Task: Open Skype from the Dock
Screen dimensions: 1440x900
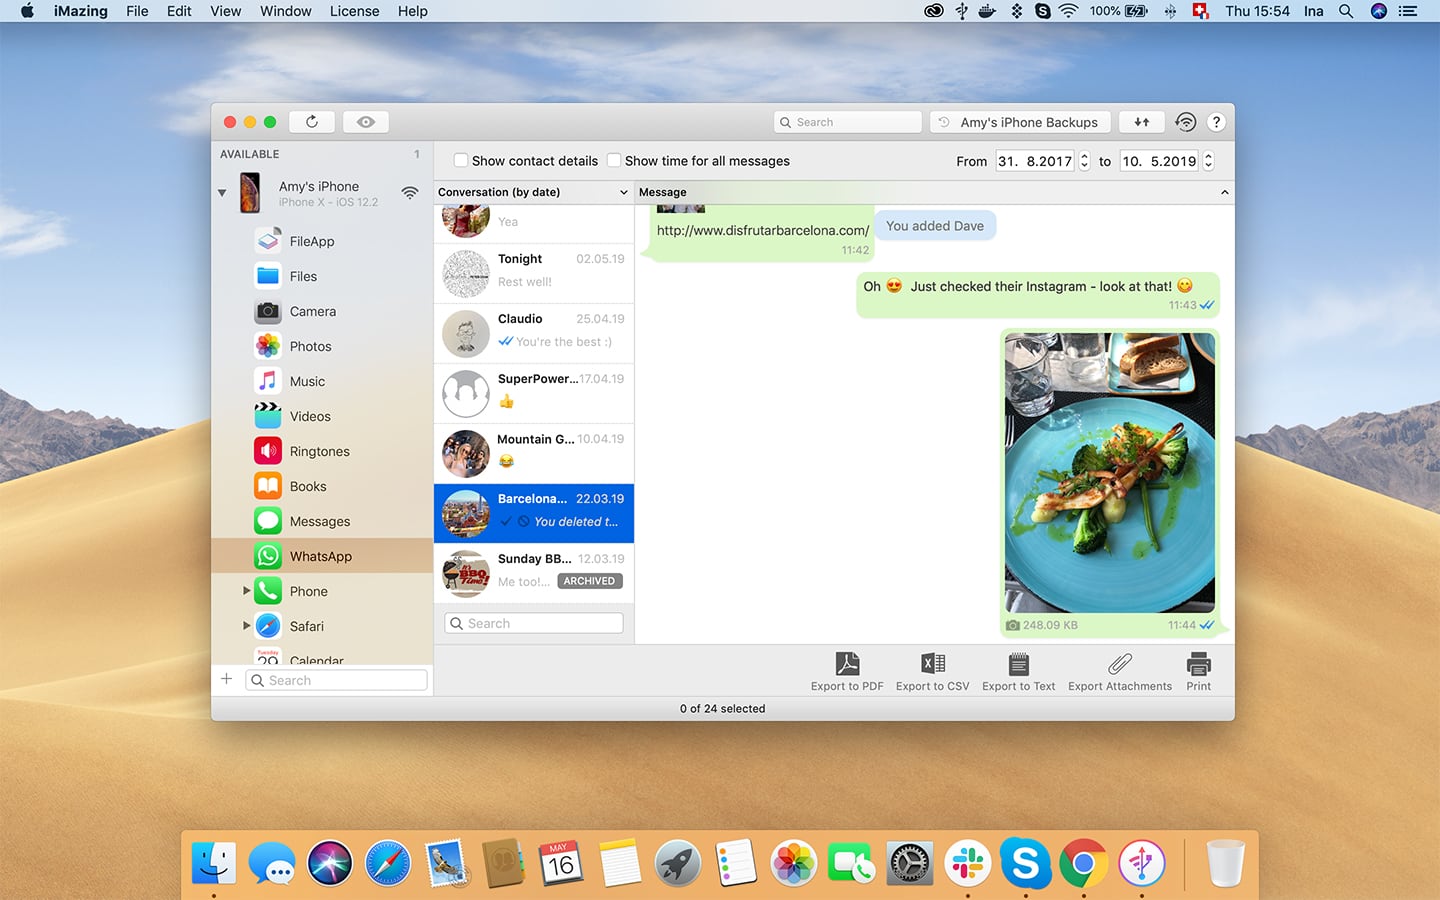Action: coord(1025,863)
